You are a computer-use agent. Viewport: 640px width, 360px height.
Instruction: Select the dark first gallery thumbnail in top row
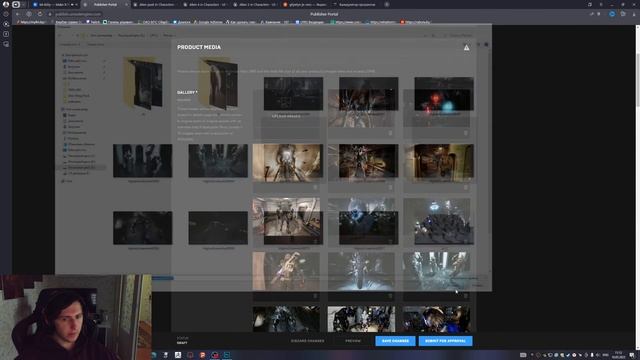293,94
